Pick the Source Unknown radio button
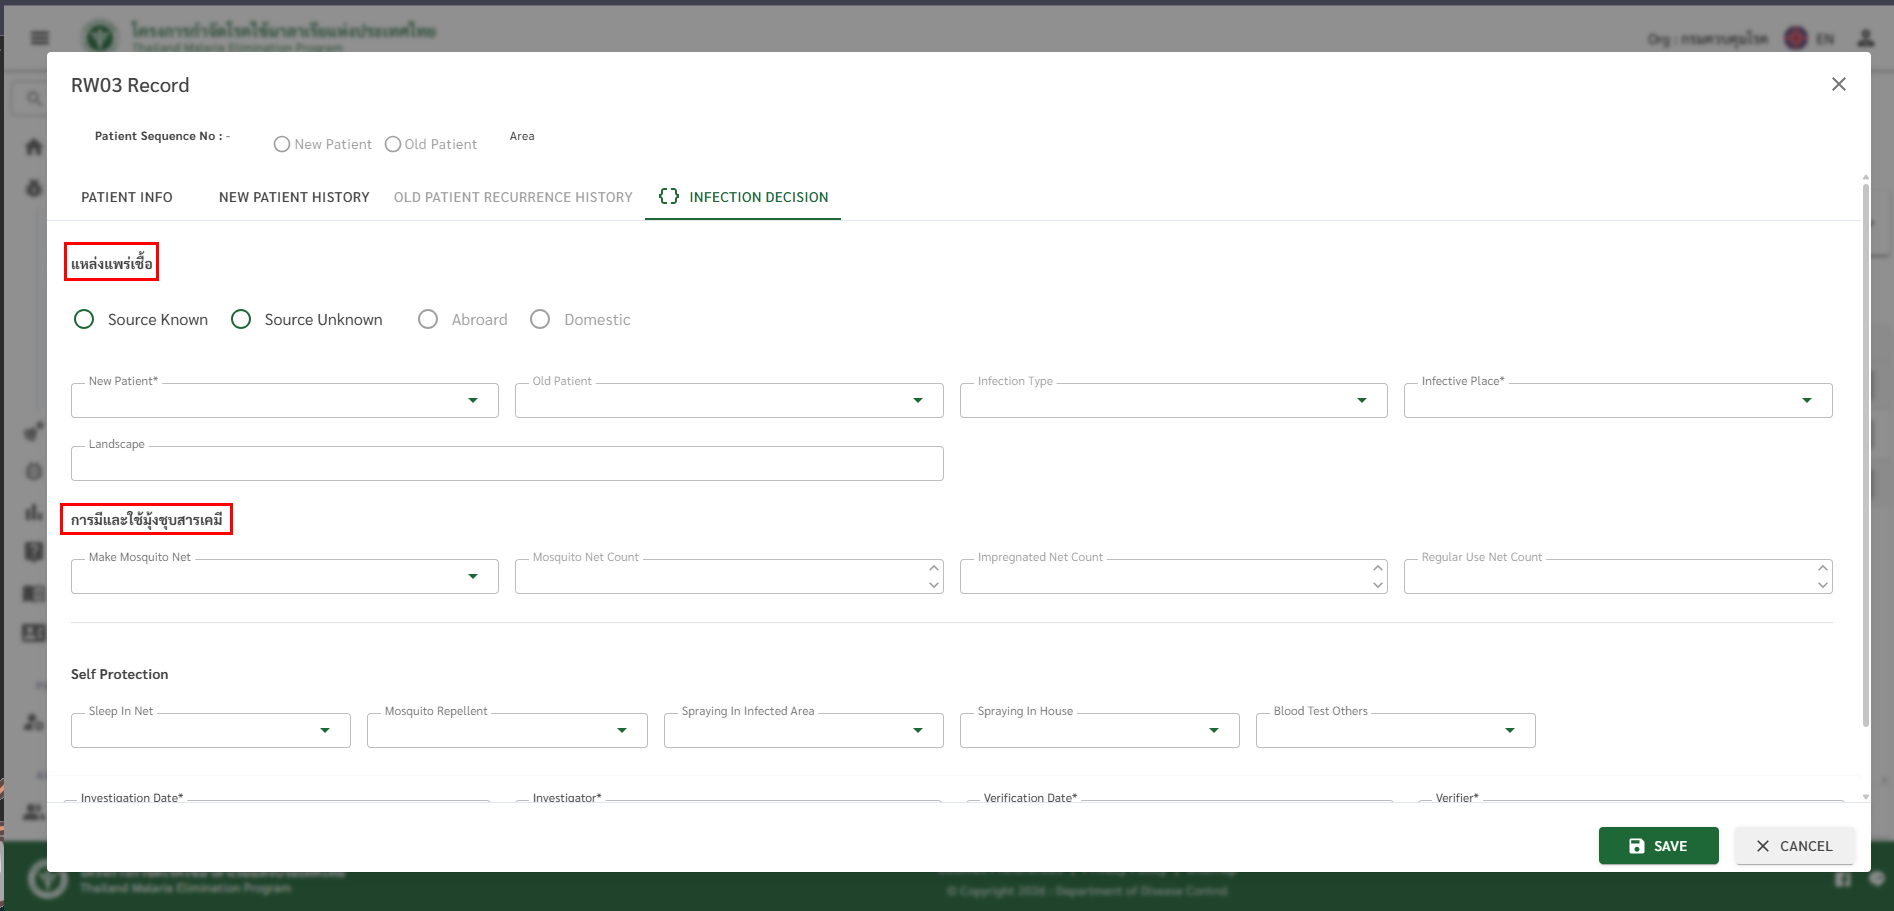 click(x=241, y=319)
